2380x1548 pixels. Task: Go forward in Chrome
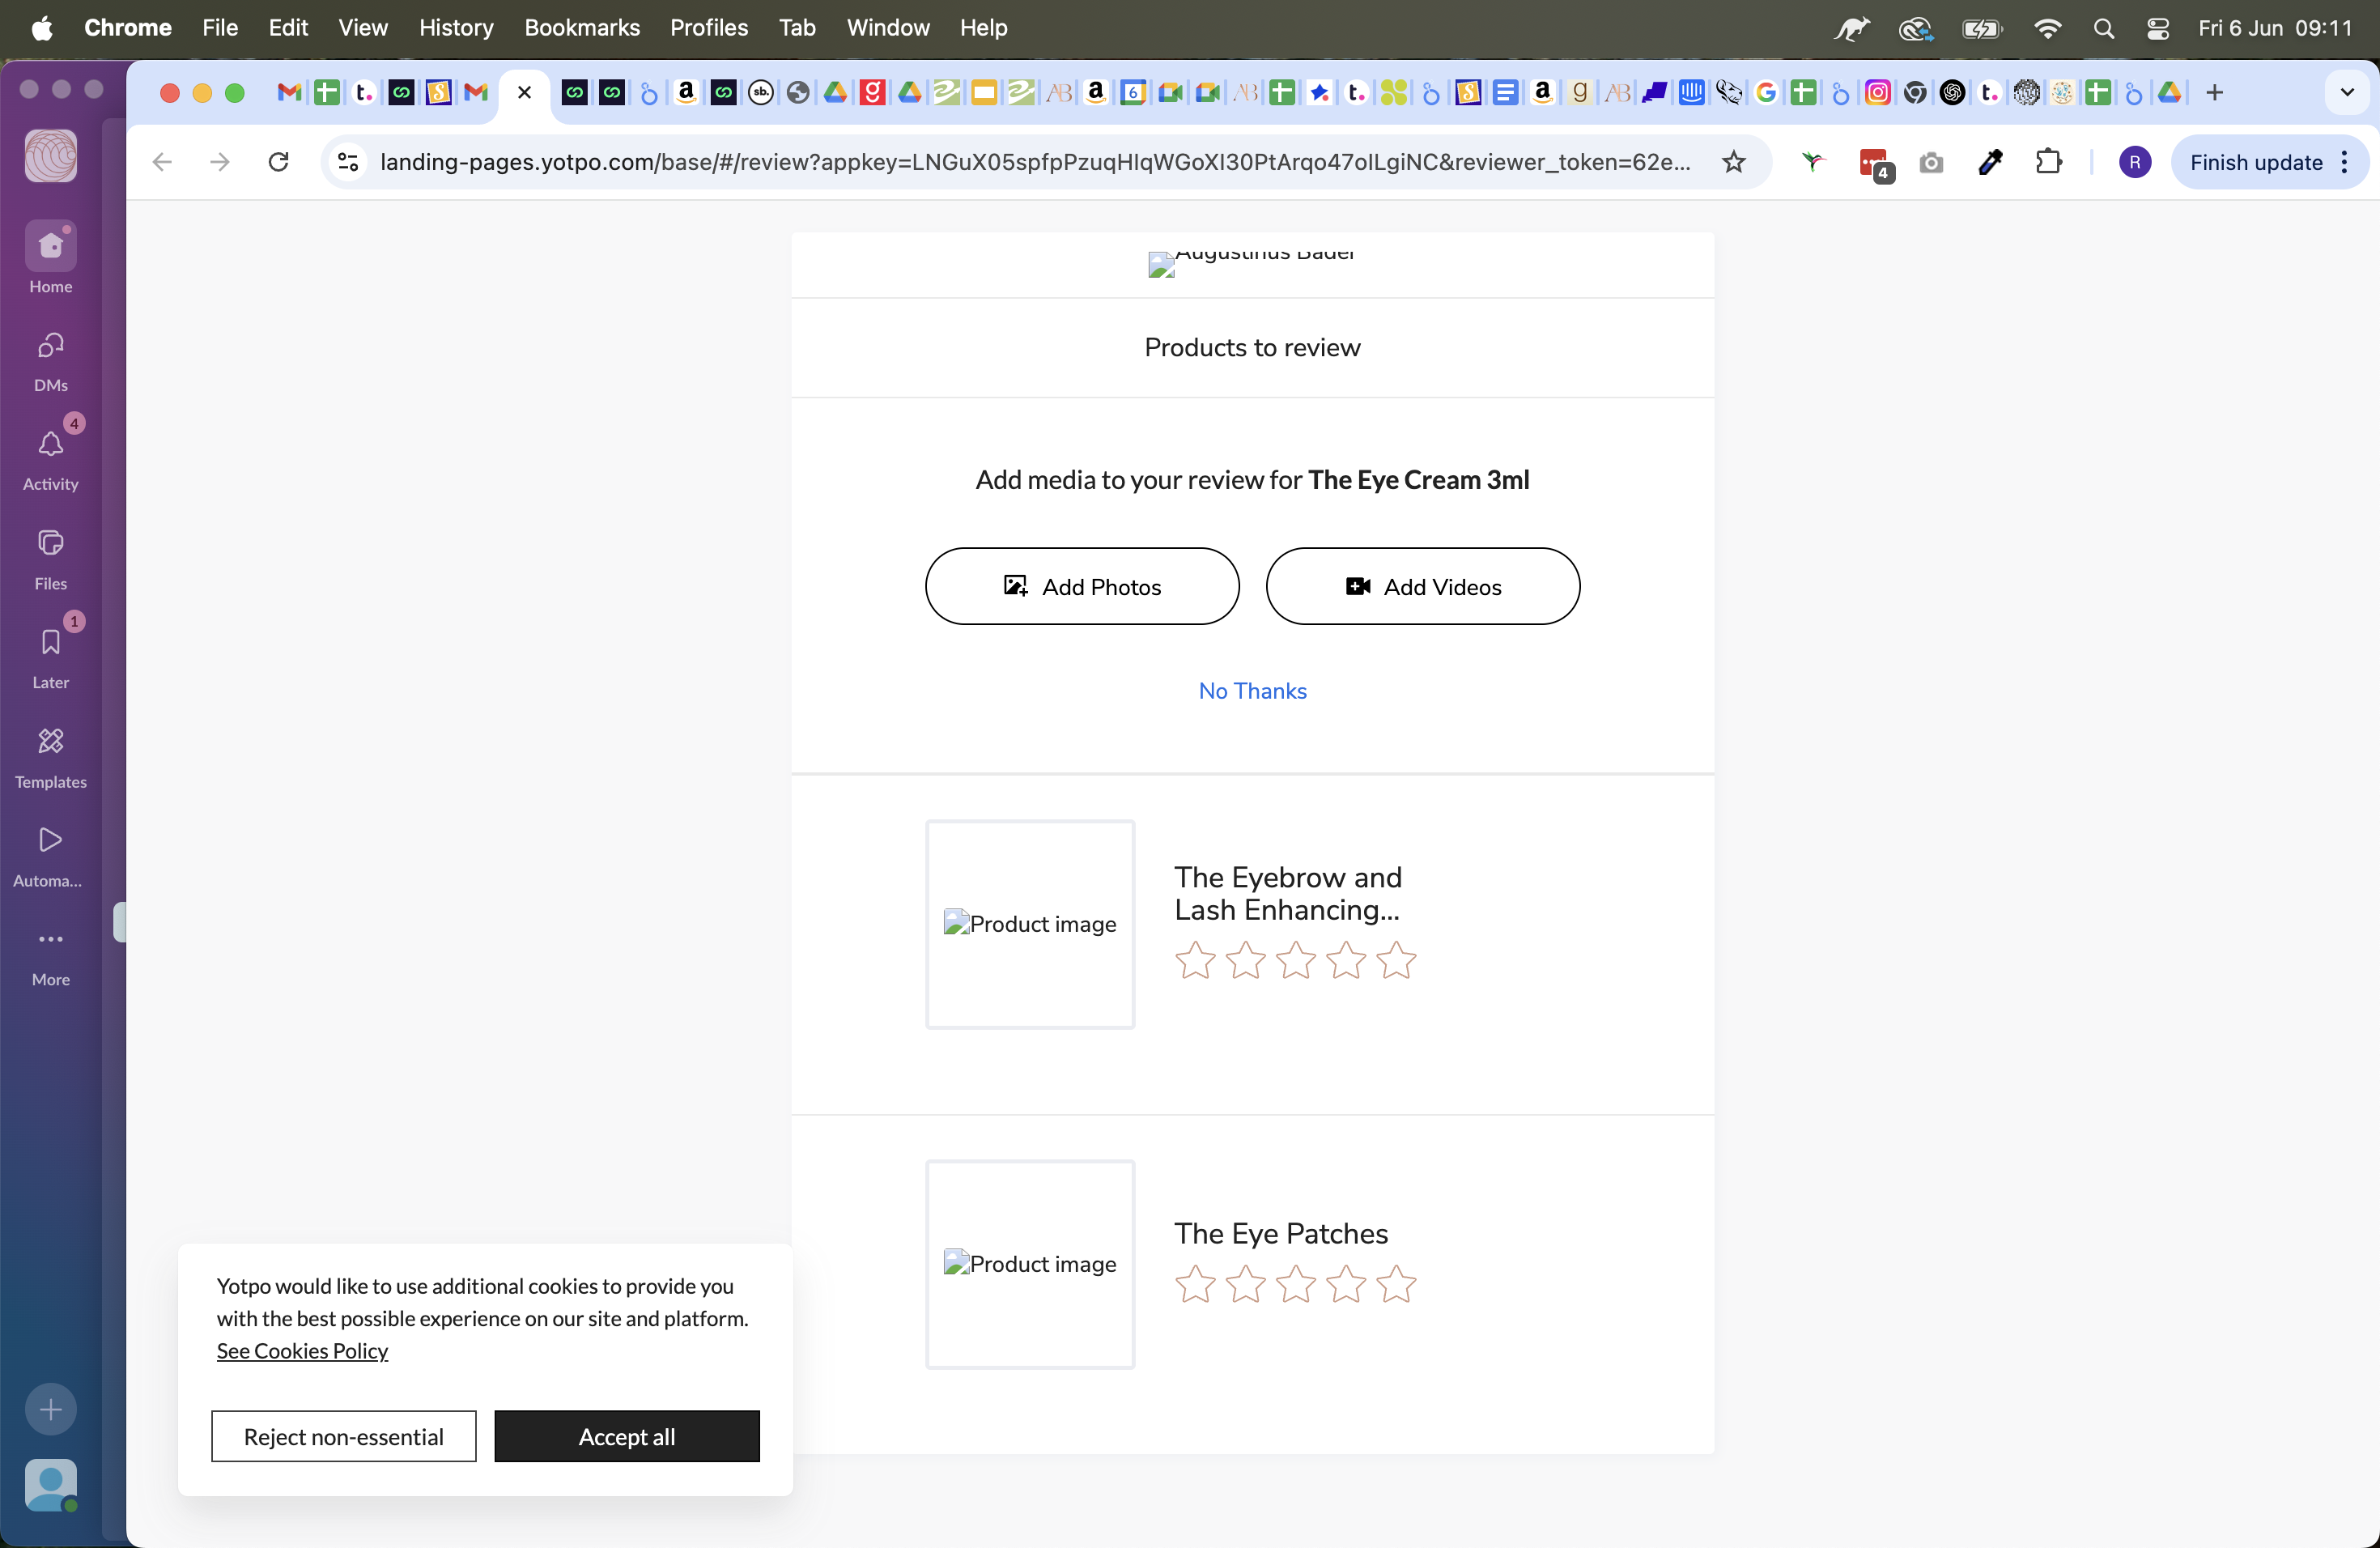coord(220,162)
